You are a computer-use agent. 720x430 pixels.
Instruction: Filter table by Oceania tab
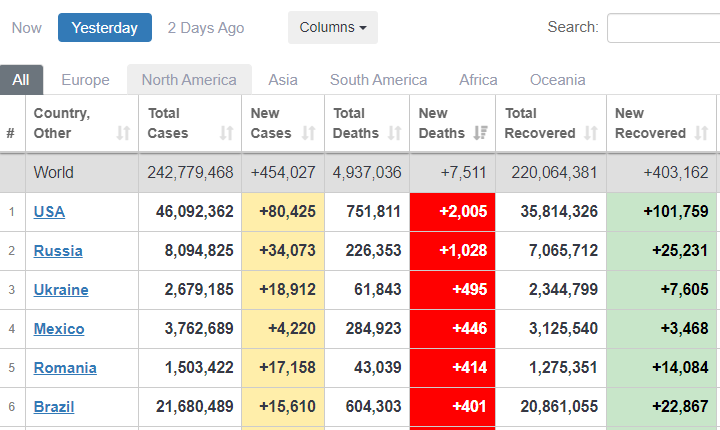[557, 80]
